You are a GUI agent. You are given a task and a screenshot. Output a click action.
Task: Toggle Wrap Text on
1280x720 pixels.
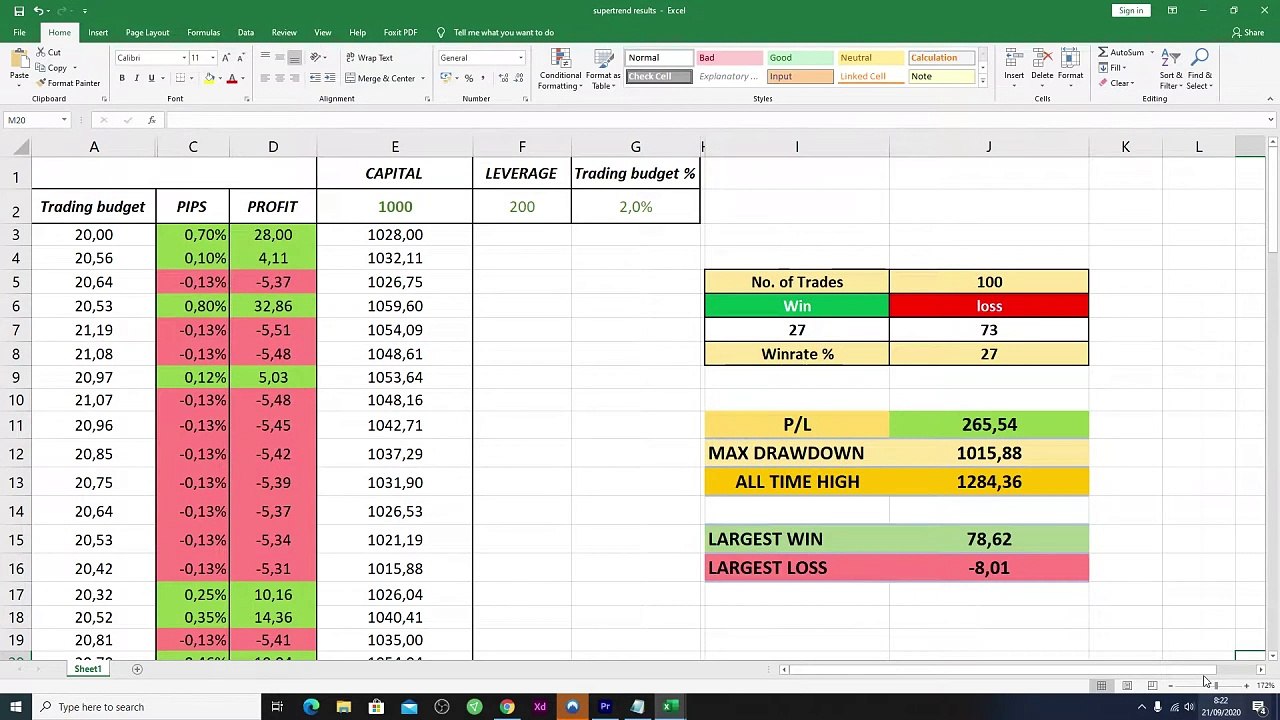(x=369, y=58)
